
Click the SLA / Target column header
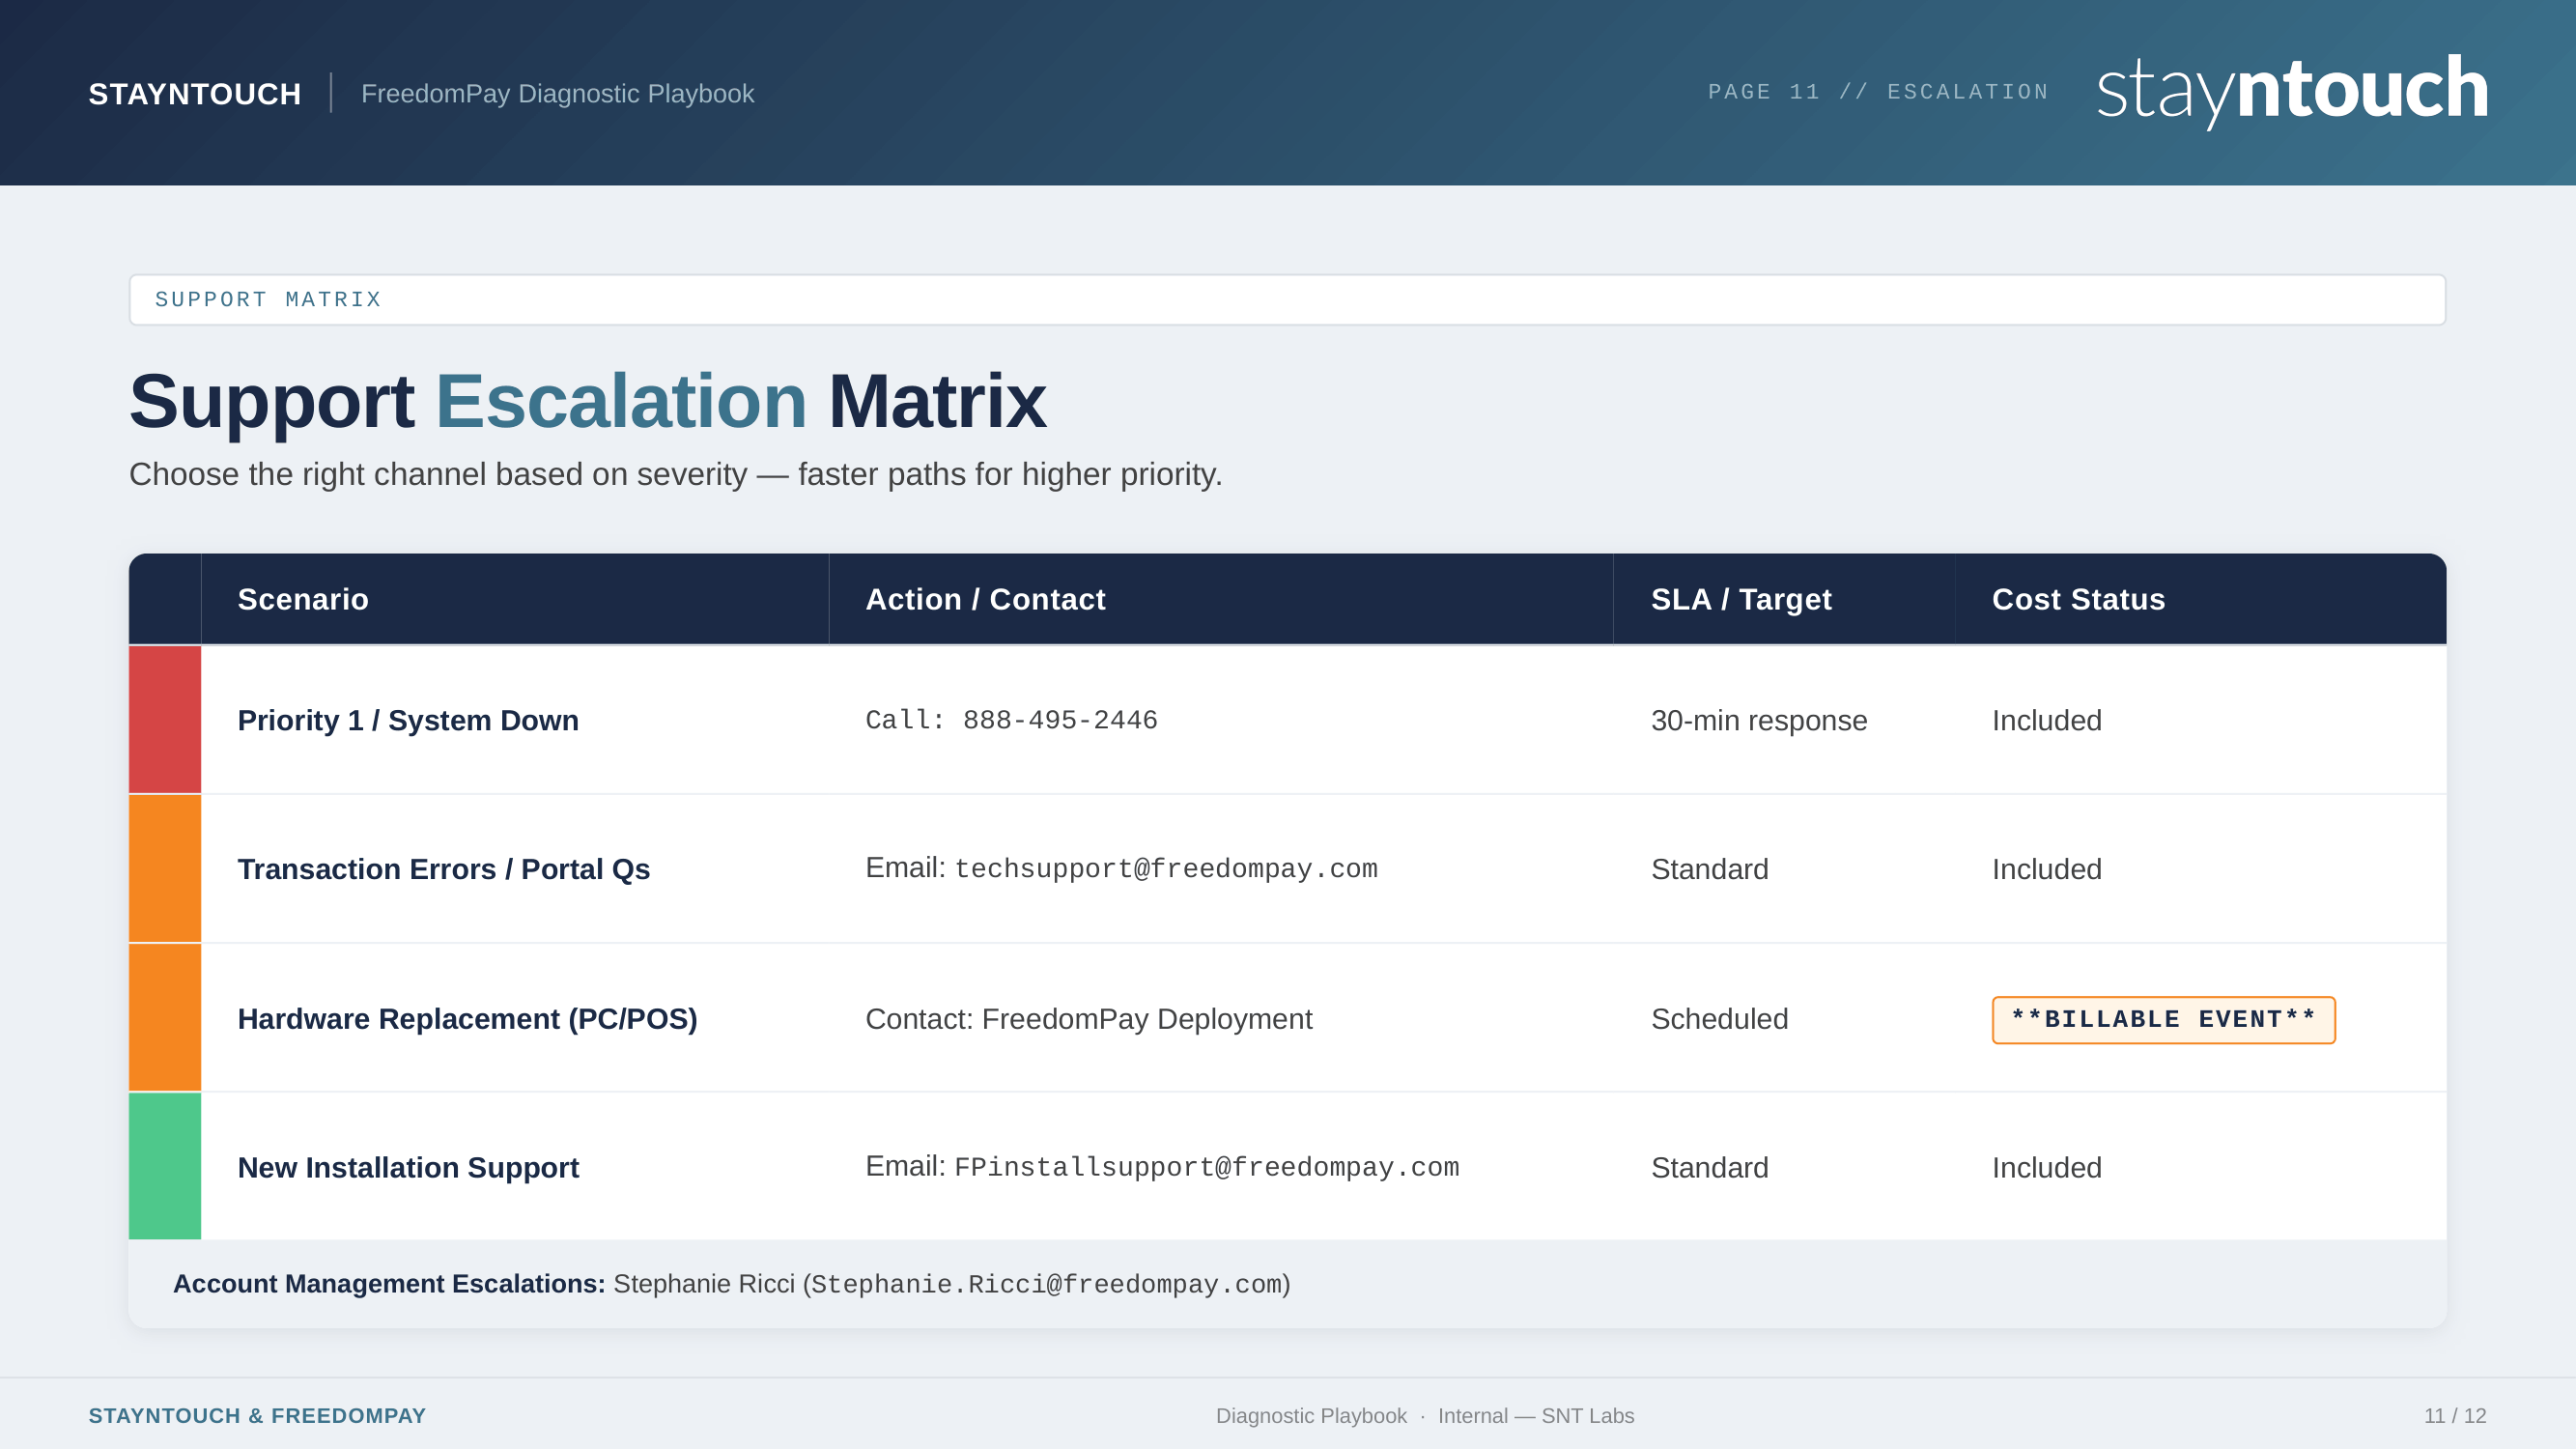(1741, 599)
